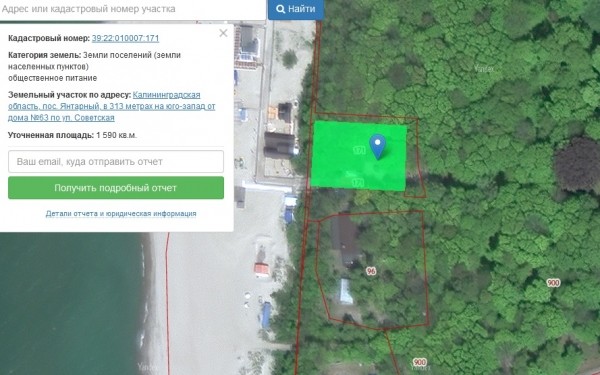Focus the address or cadastral number search field
600x375 pixels.
(132, 9)
